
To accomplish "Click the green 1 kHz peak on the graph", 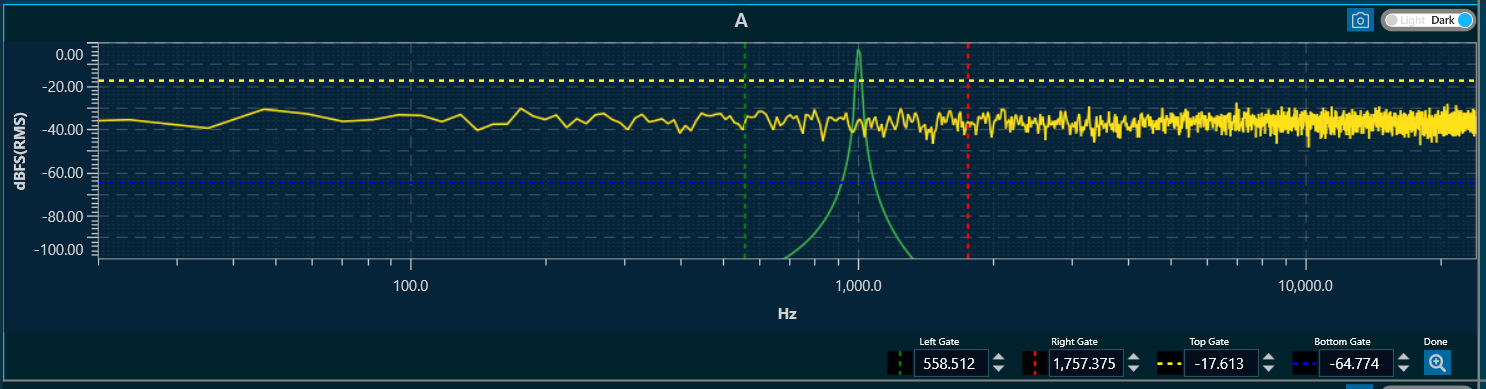I will click(858, 52).
